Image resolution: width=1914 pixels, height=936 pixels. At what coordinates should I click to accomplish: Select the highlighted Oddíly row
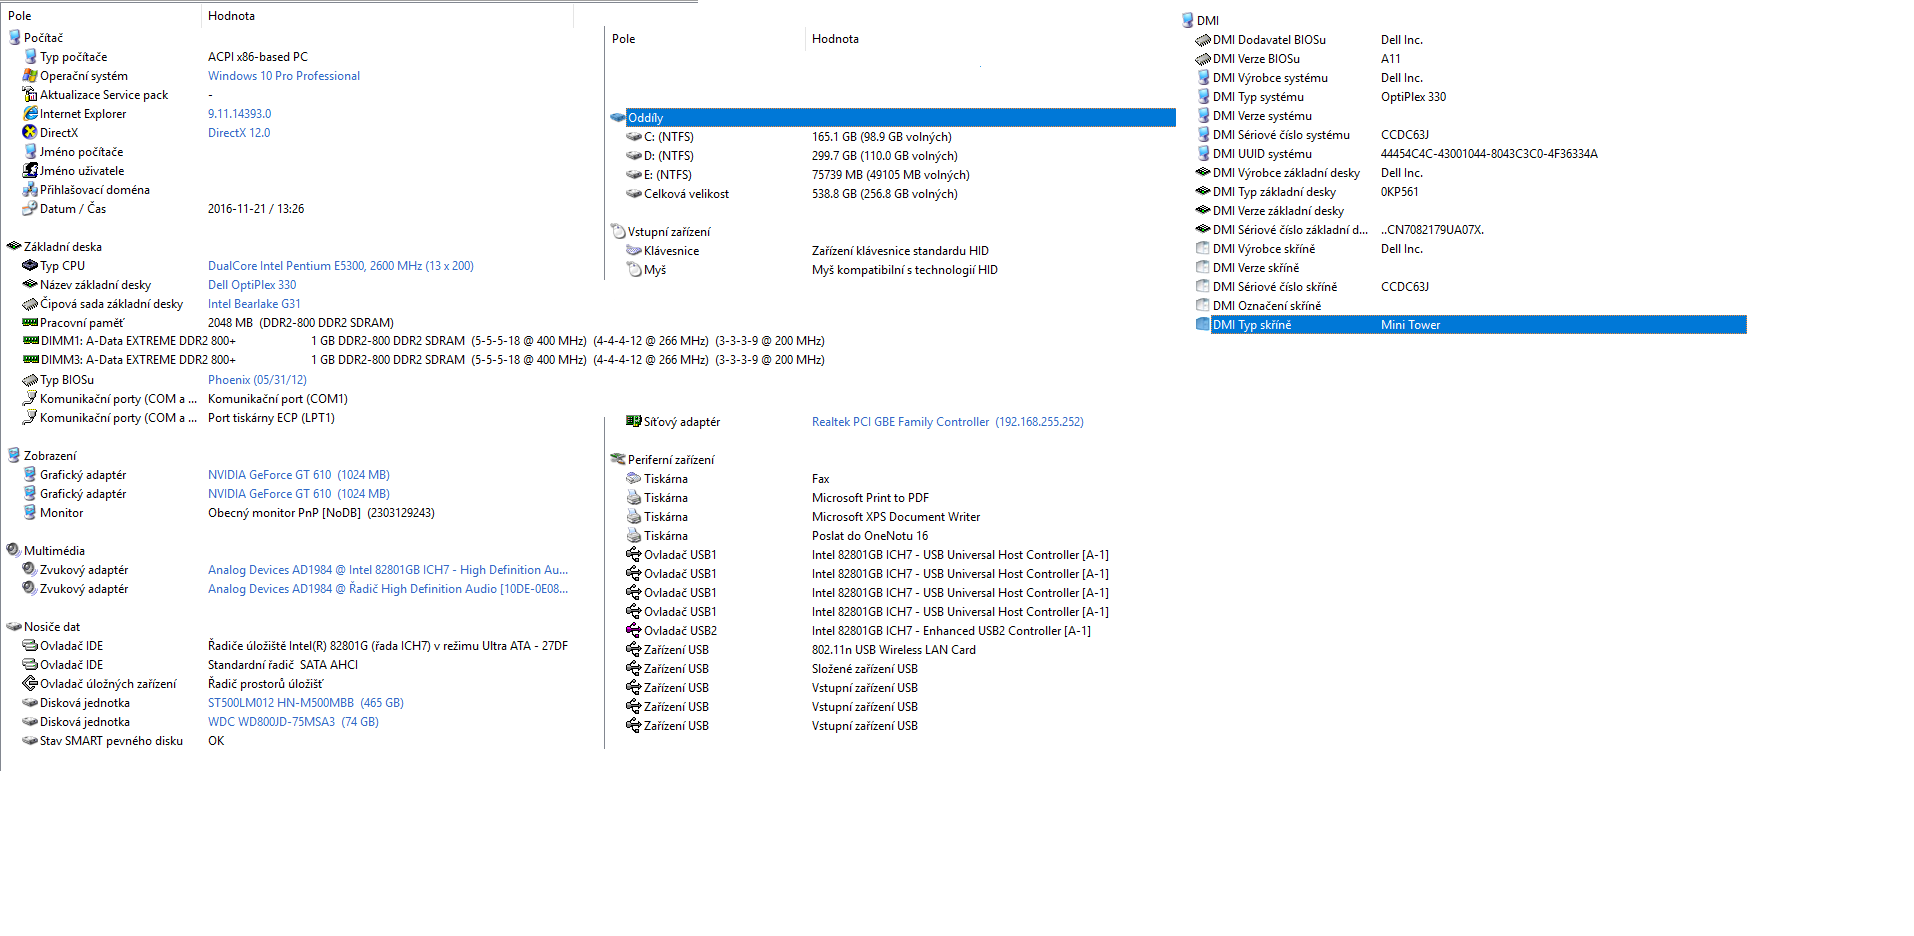tap(900, 118)
